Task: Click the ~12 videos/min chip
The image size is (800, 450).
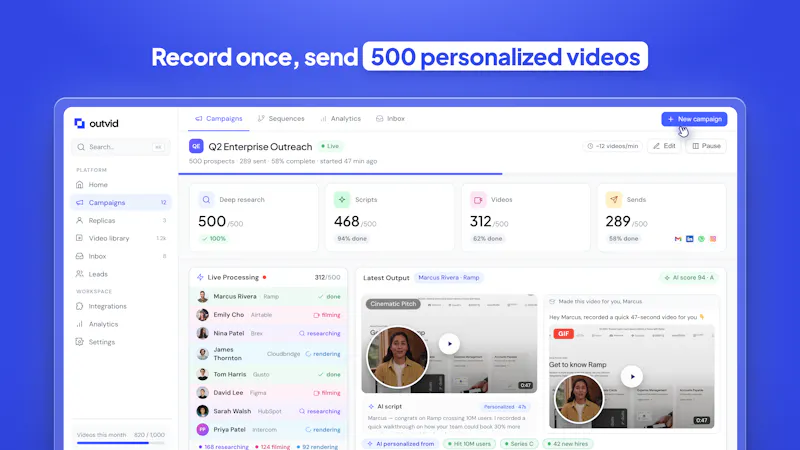Action: click(612, 146)
